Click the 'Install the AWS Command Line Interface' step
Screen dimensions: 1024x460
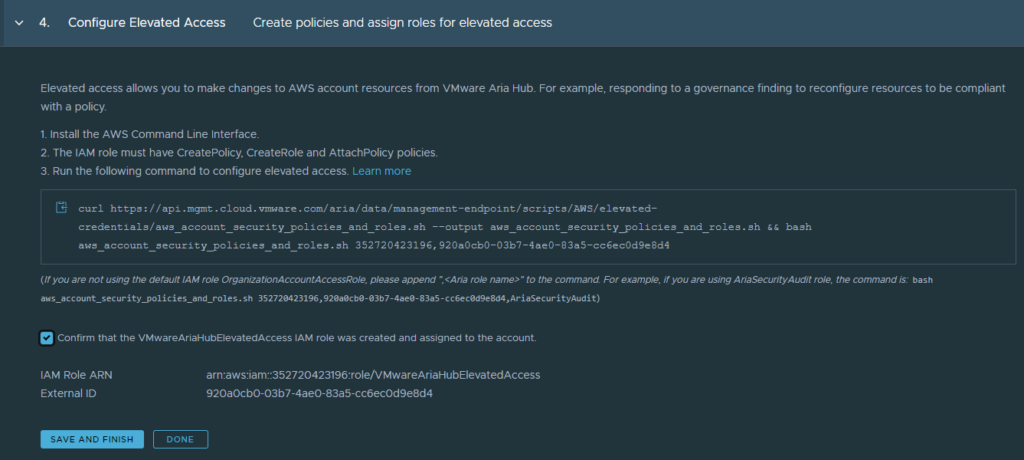[150, 135]
